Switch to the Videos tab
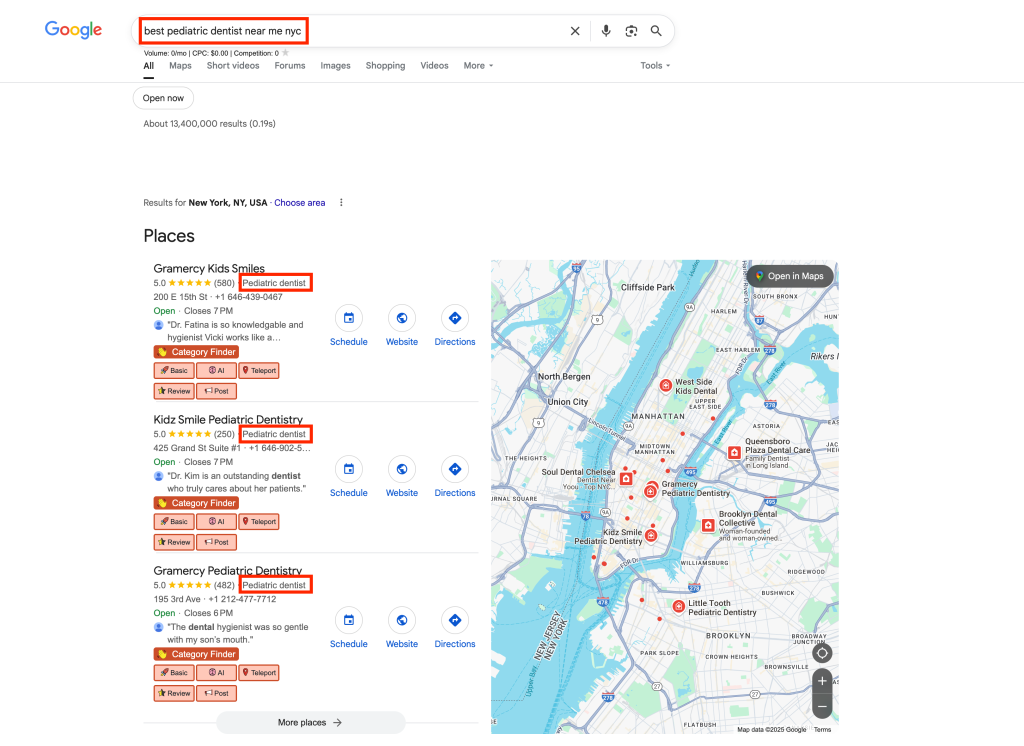Viewport: 1024px width, 746px height. [x=434, y=65]
